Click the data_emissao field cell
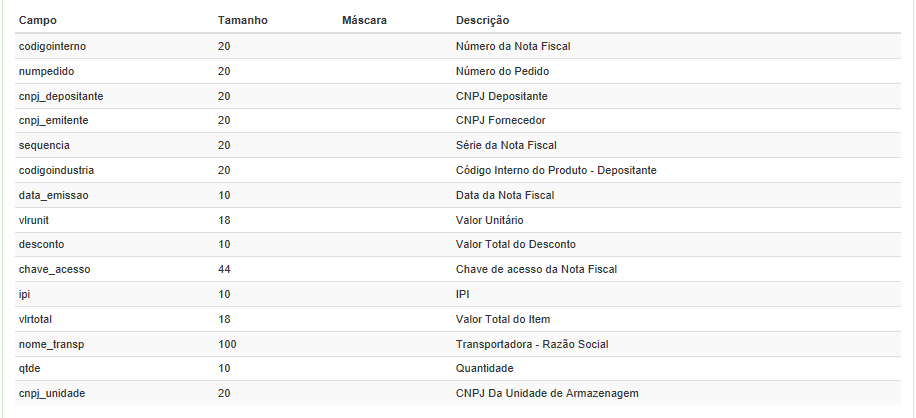916x418 pixels. tap(54, 195)
